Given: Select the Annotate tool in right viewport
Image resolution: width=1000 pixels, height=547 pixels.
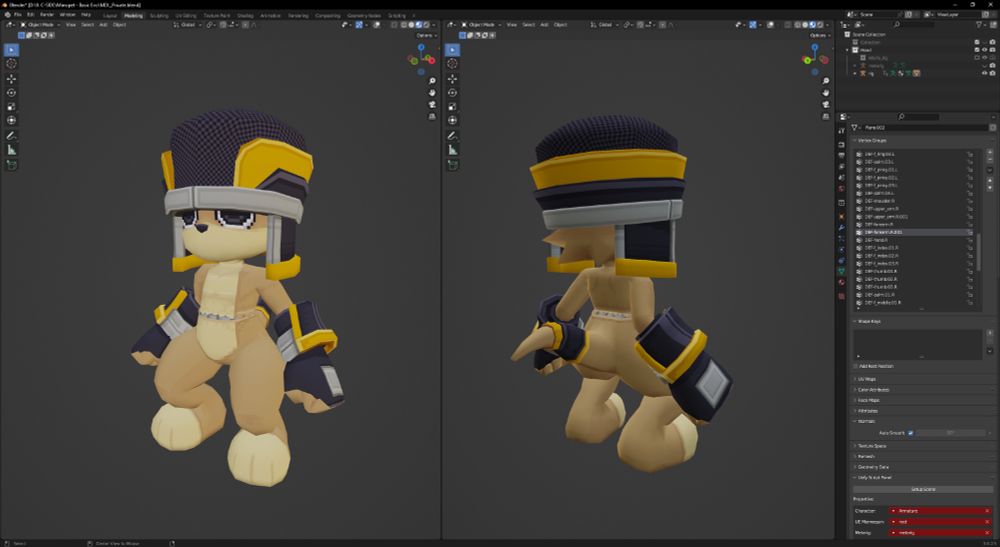Looking at the screenshot, I should tap(452, 135).
